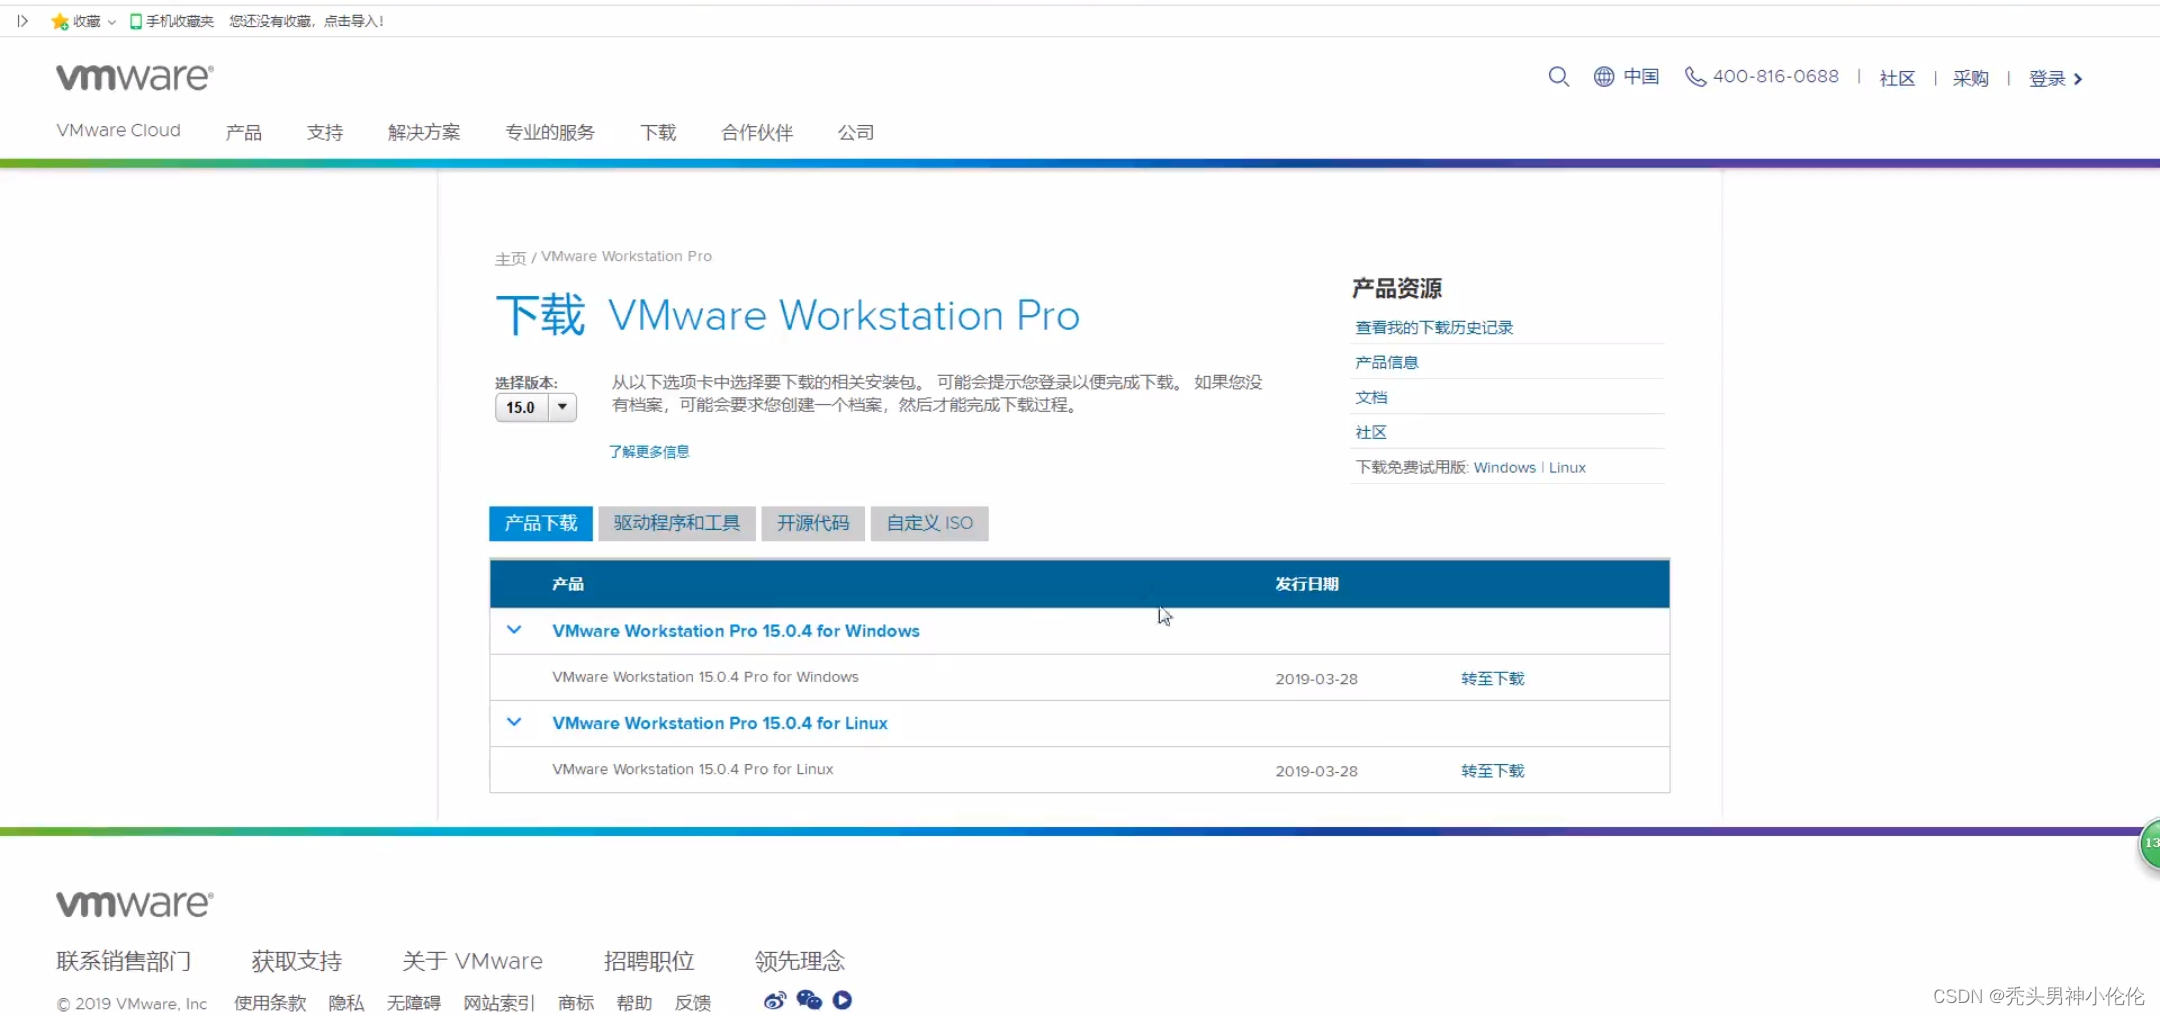The image size is (2160, 1015).
Task: Click the arrow beside 登录
Action: click(2078, 79)
